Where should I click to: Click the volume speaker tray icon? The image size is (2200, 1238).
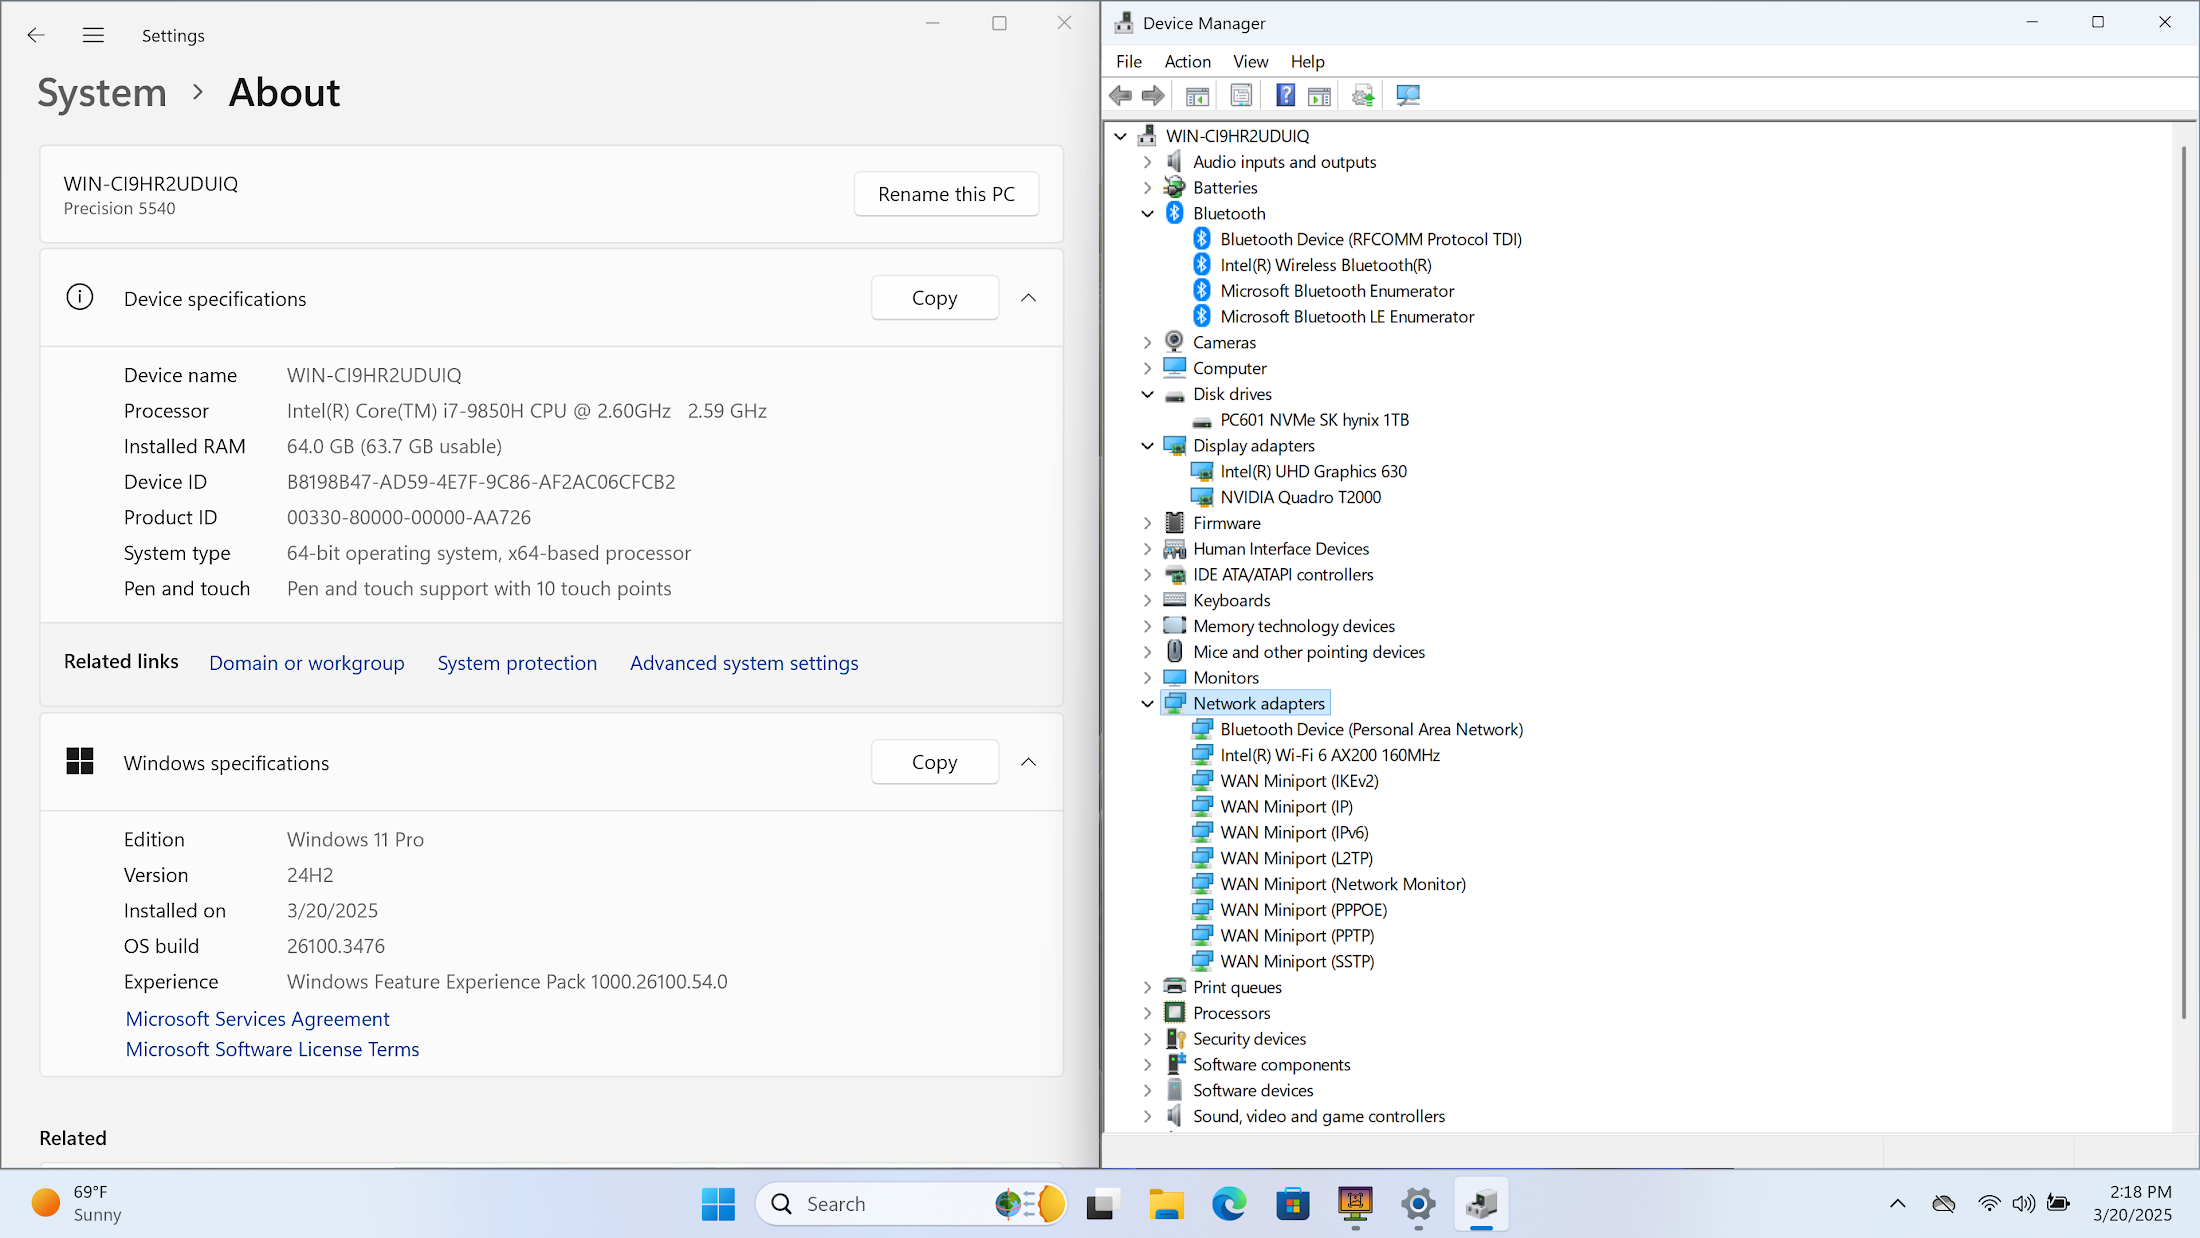click(x=2023, y=1203)
